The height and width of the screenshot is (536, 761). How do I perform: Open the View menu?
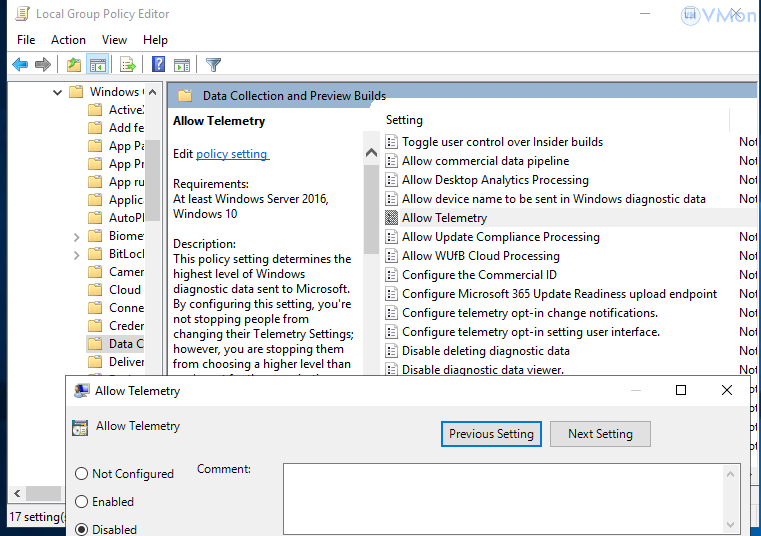(x=114, y=40)
